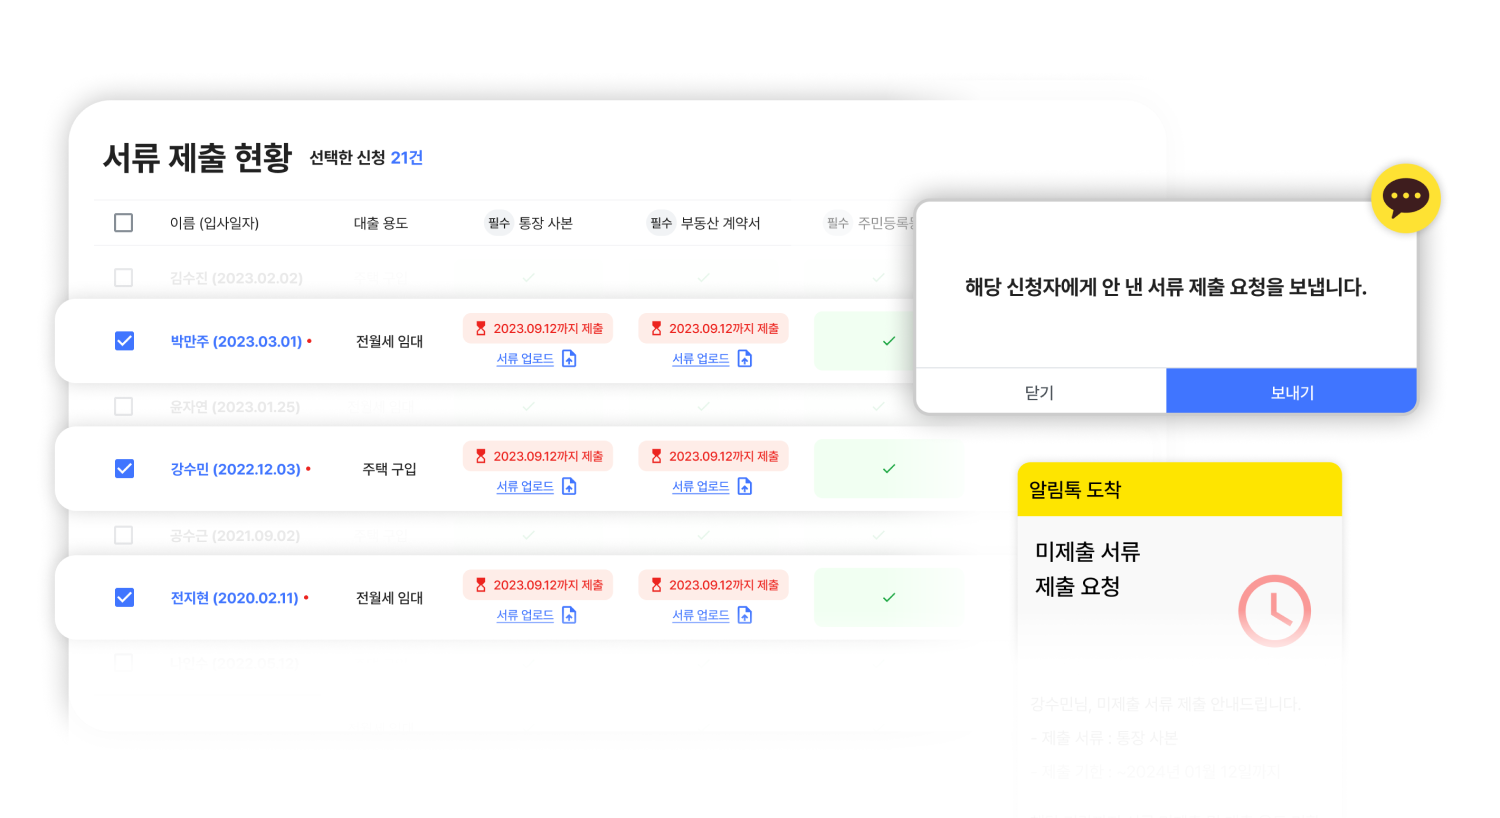Click 서류 업로드 link for 전지현 통장 사본
Screen dimensions: 1500x818
pos(525,615)
